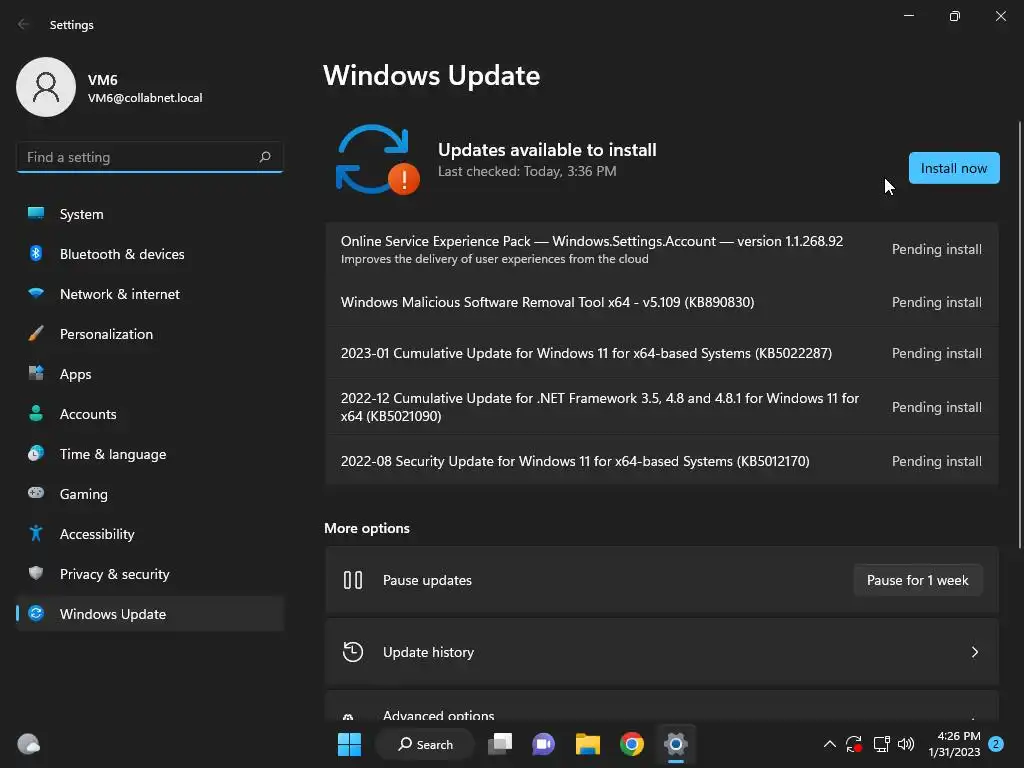Open Accessibility settings category
Image resolution: width=1024 pixels, height=768 pixels.
(x=150, y=534)
